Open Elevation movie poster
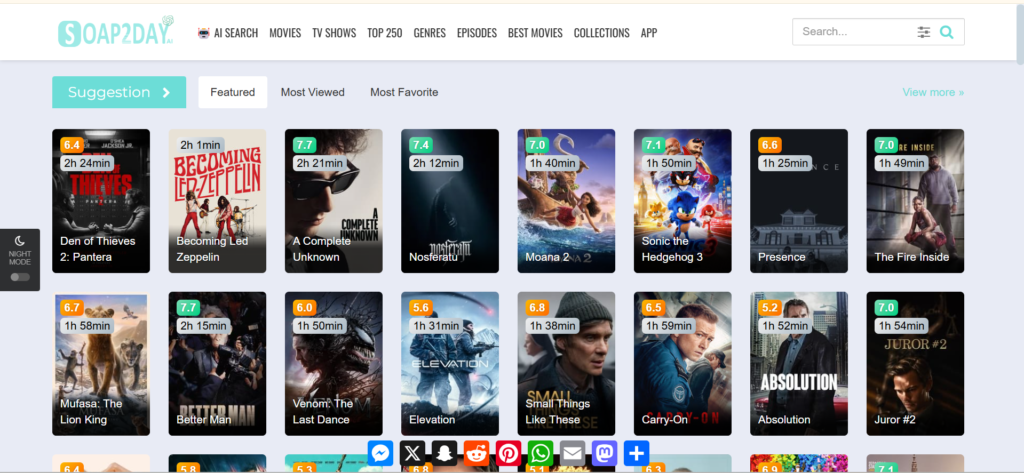Screen dimensions: 1024x473 (x=450, y=363)
